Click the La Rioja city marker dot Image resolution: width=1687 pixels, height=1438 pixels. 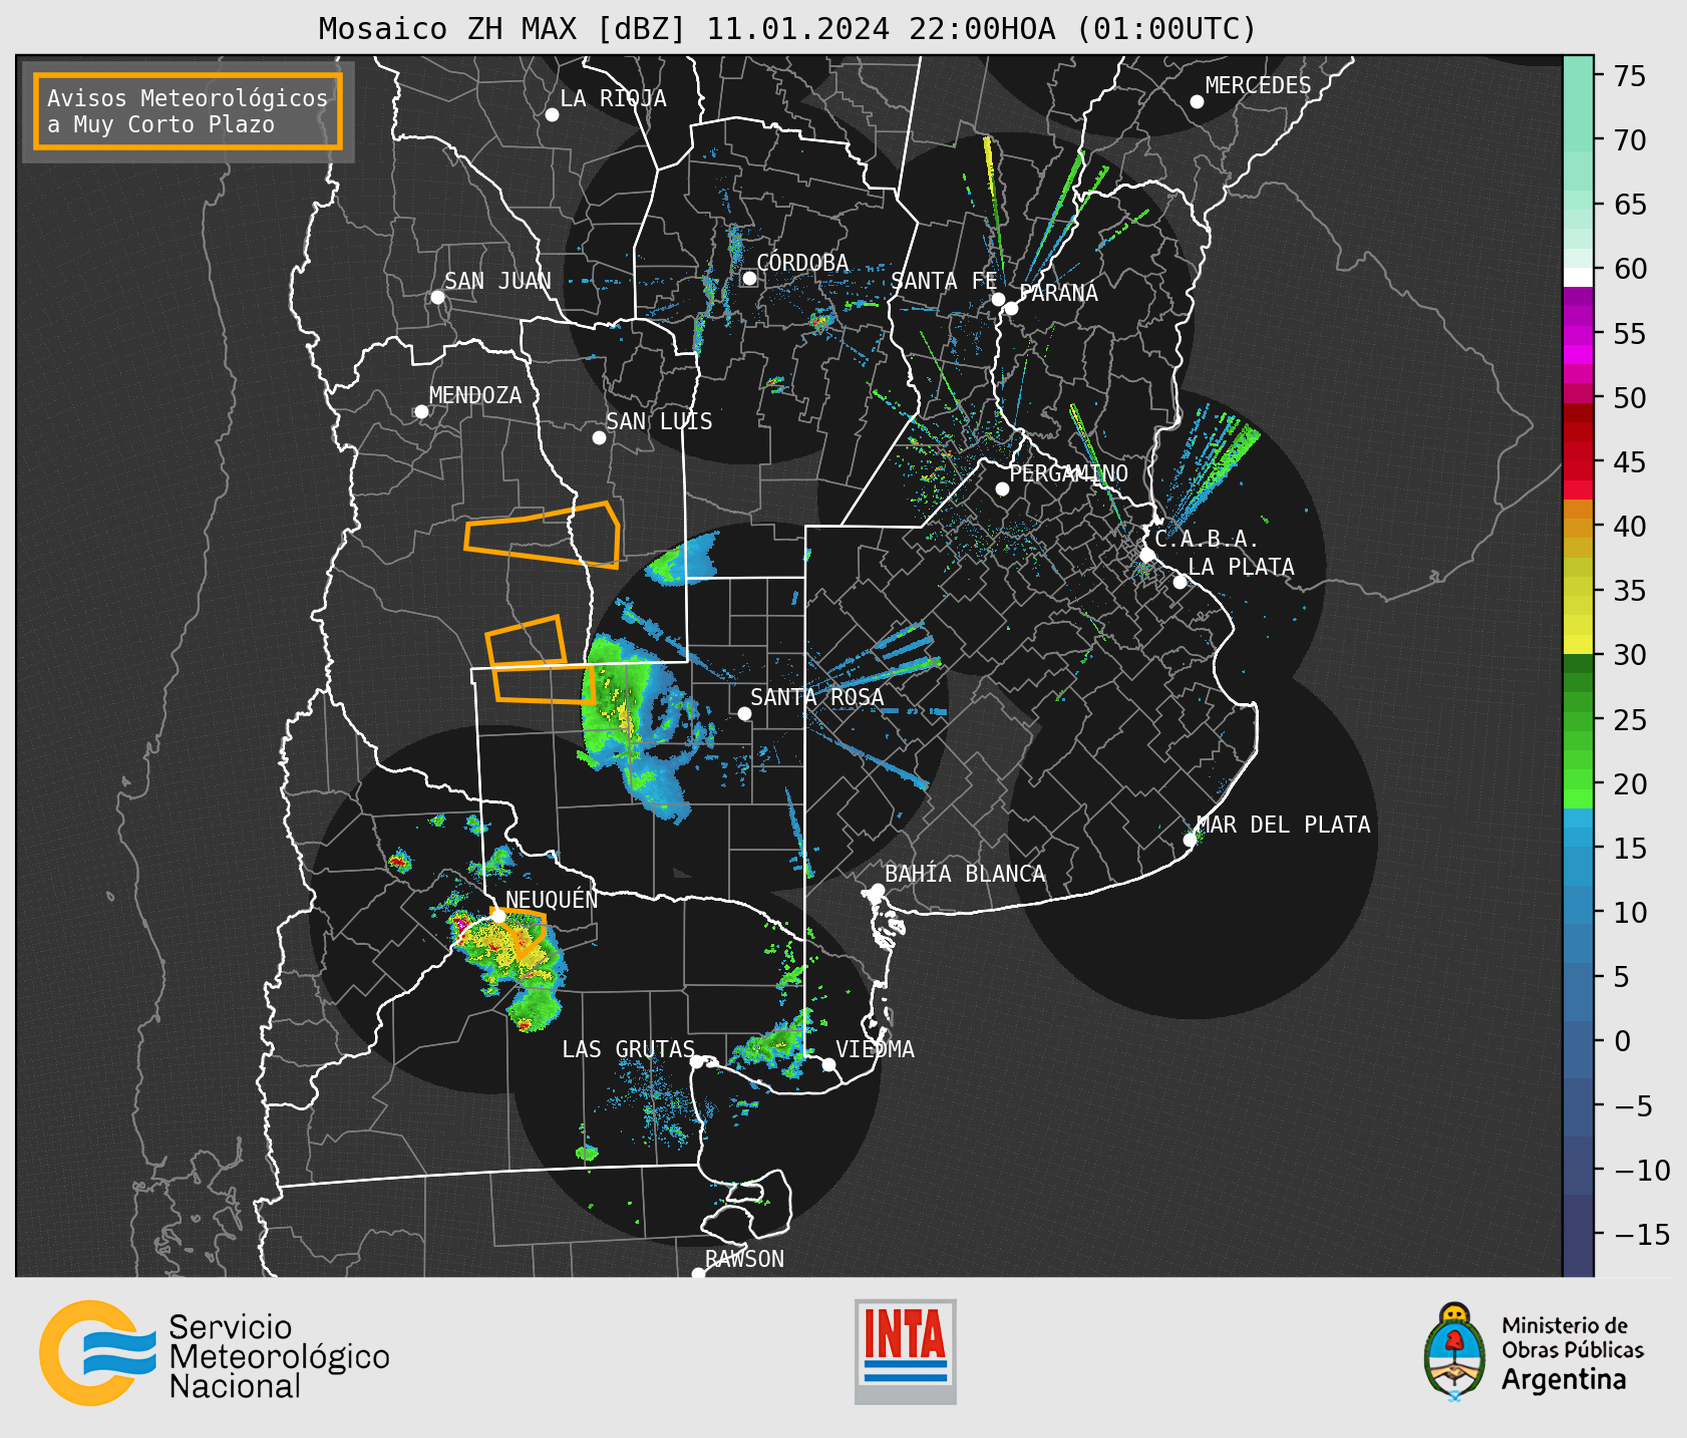[552, 115]
